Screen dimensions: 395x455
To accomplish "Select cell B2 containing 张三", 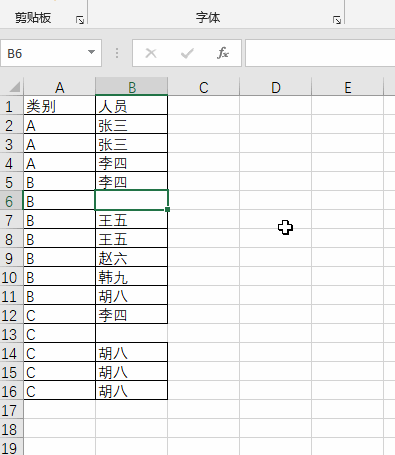I will pos(132,125).
